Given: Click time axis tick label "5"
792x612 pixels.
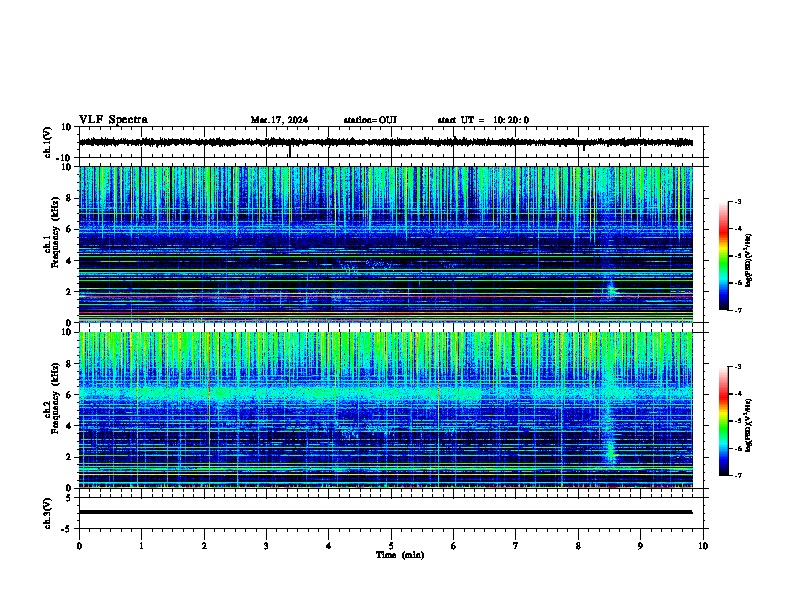Looking at the screenshot, I should pos(391,546).
